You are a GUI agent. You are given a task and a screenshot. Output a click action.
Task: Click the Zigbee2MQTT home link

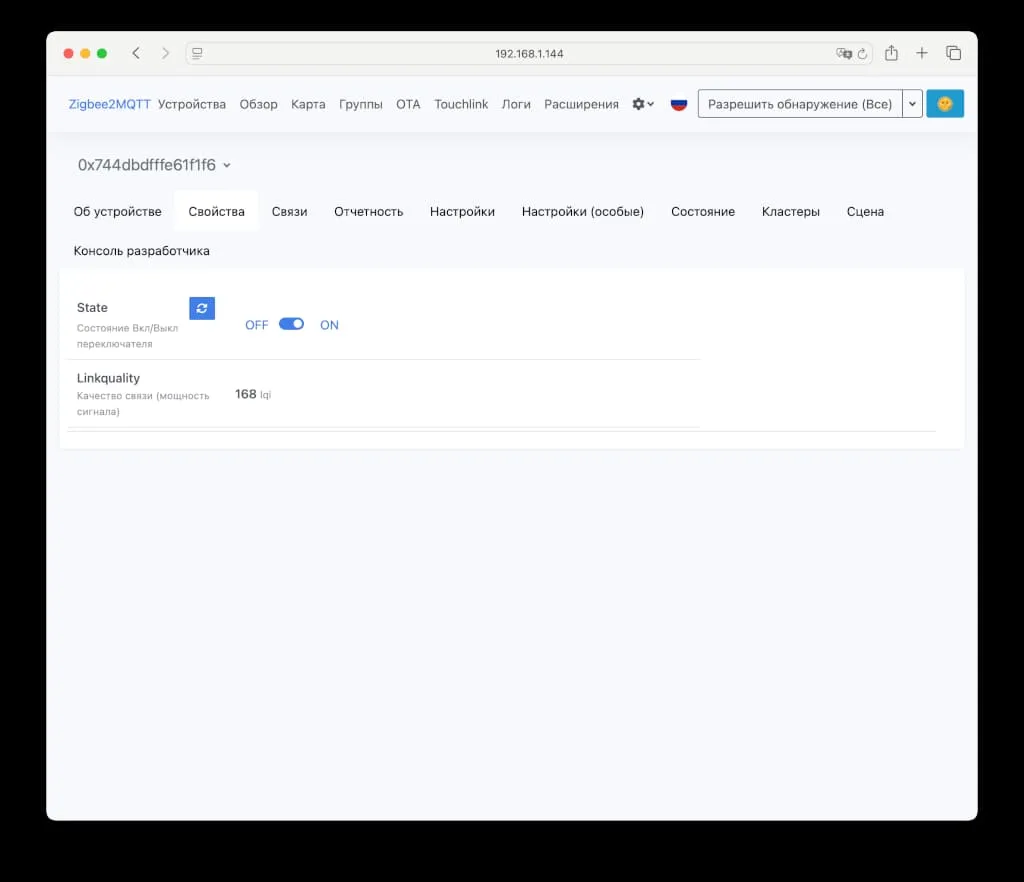coord(109,104)
